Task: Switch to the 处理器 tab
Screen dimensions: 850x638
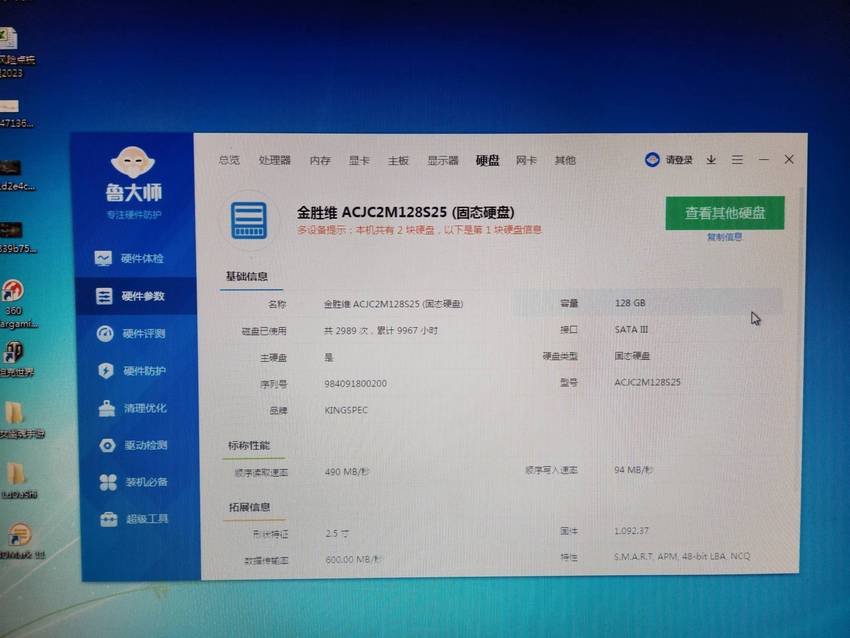Action: 274,160
